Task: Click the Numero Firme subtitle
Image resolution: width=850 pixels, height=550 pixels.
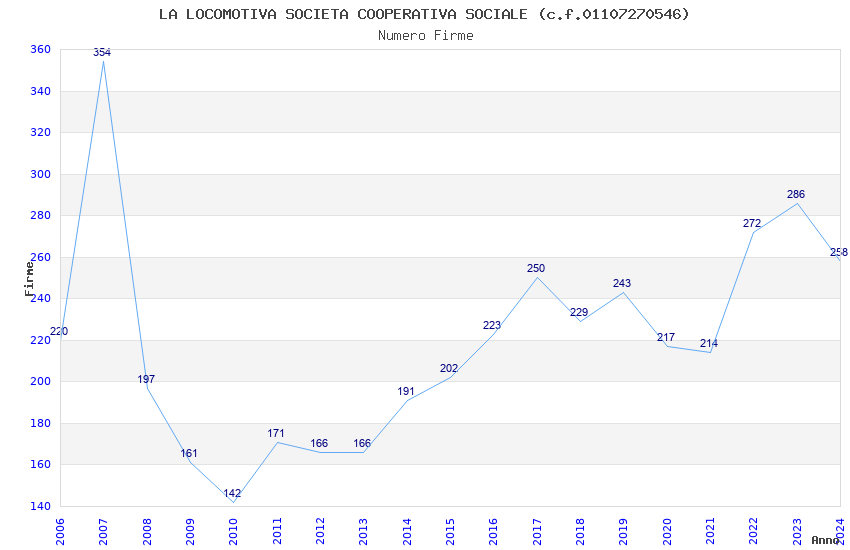Action: point(426,35)
